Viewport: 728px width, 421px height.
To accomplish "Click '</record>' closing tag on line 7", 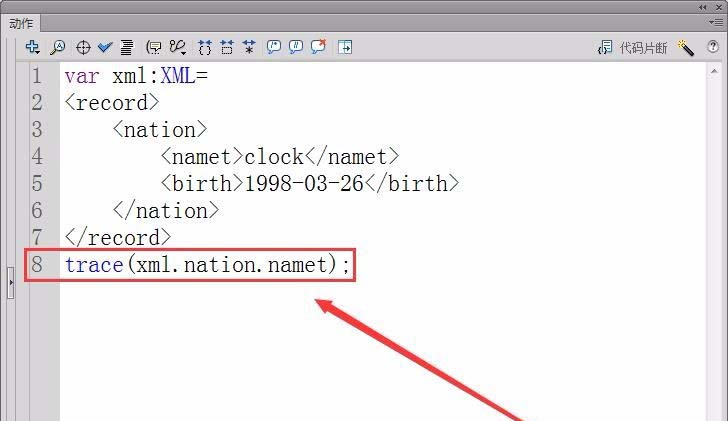I will [118, 238].
